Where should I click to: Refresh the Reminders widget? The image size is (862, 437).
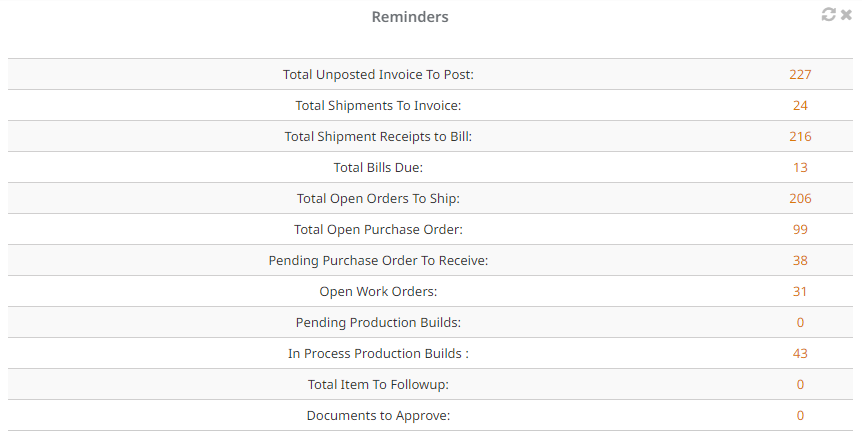[x=828, y=14]
